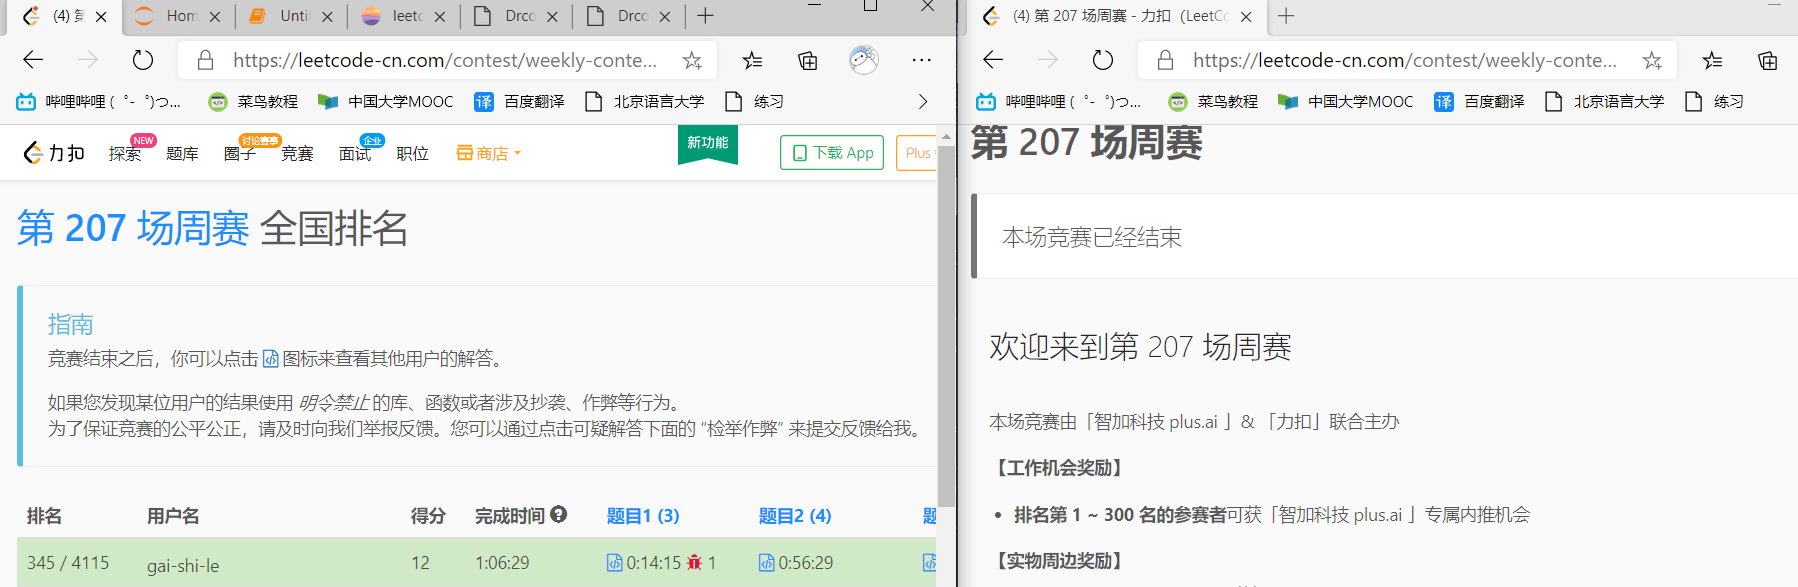Add left page to favorites with star icon
The width and height of the screenshot is (1798, 587).
click(x=692, y=61)
